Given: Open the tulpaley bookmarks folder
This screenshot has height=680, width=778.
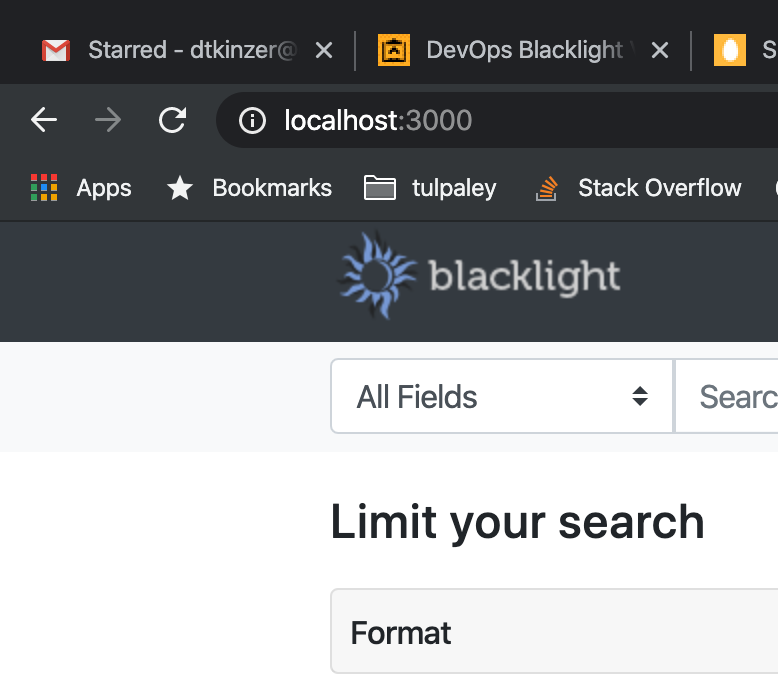Looking at the screenshot, I should click(x=430, y=188).
